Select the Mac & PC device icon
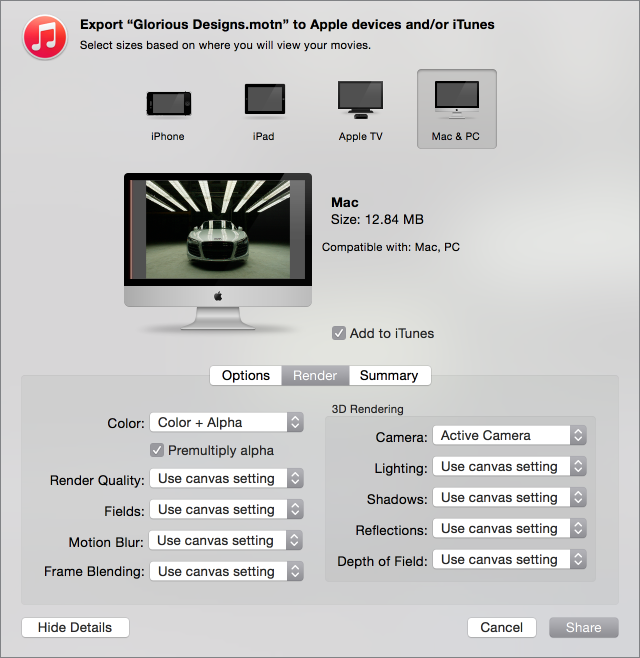The image size is (640, 658). click(x=457, y=109)
